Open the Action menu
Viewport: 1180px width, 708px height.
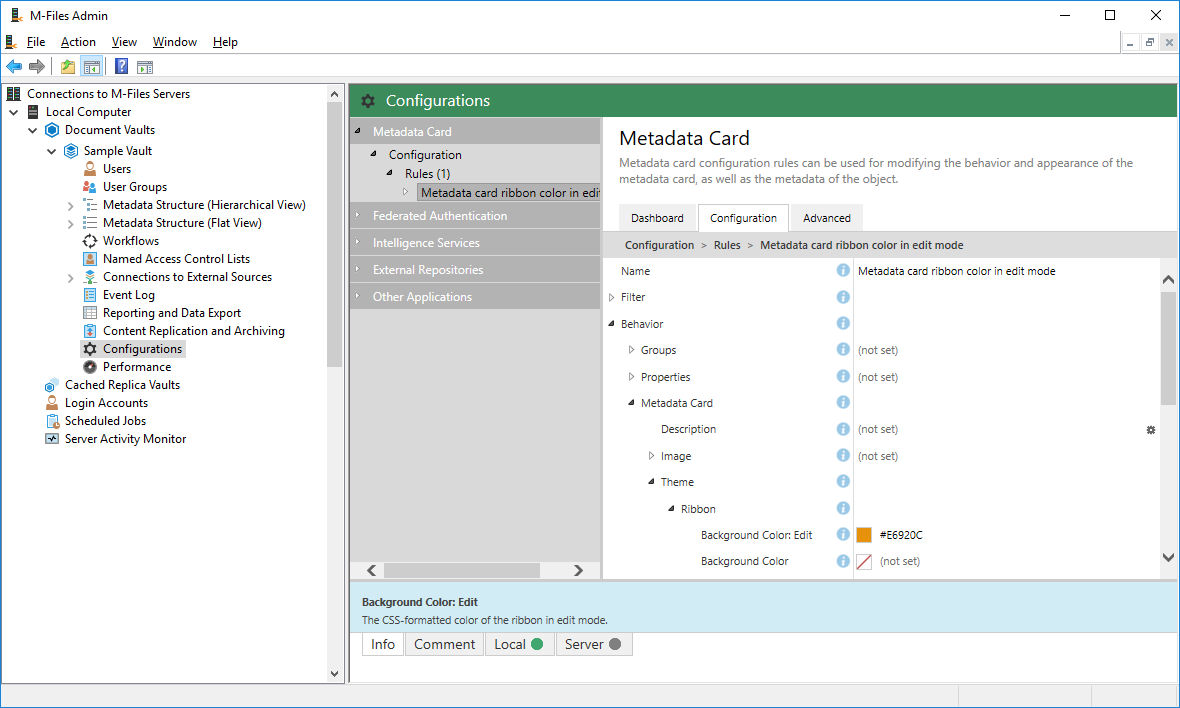tap(78, 42)
